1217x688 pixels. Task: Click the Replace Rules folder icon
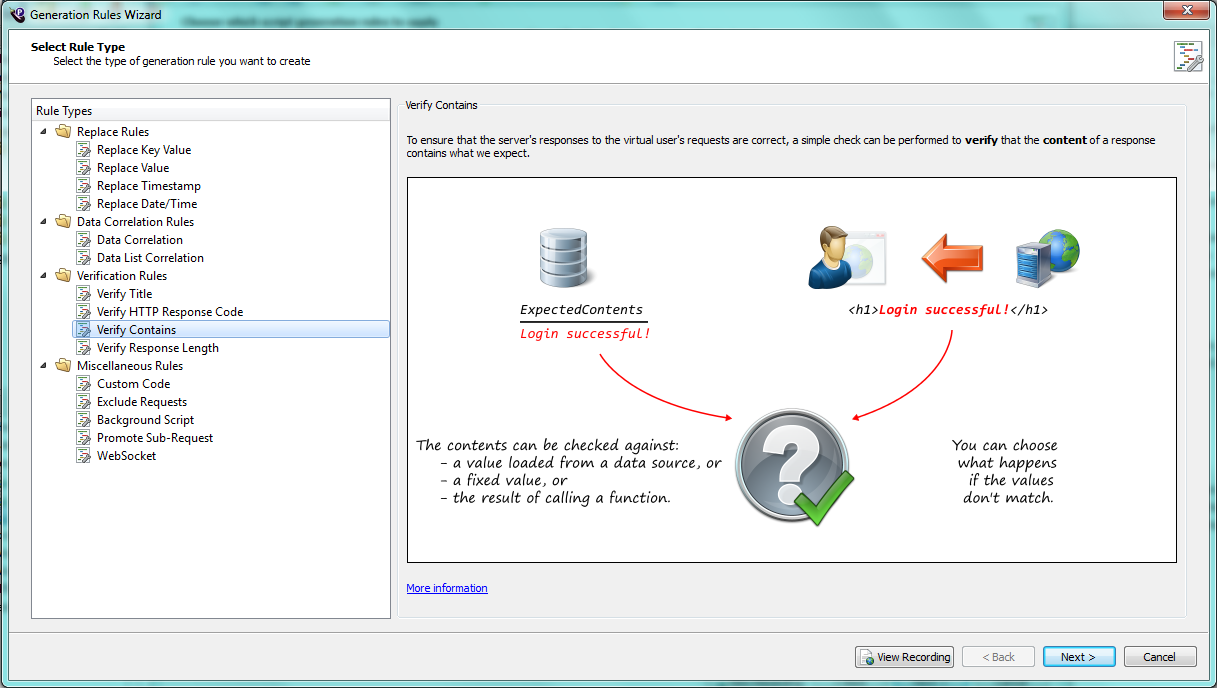coord(64,132)
